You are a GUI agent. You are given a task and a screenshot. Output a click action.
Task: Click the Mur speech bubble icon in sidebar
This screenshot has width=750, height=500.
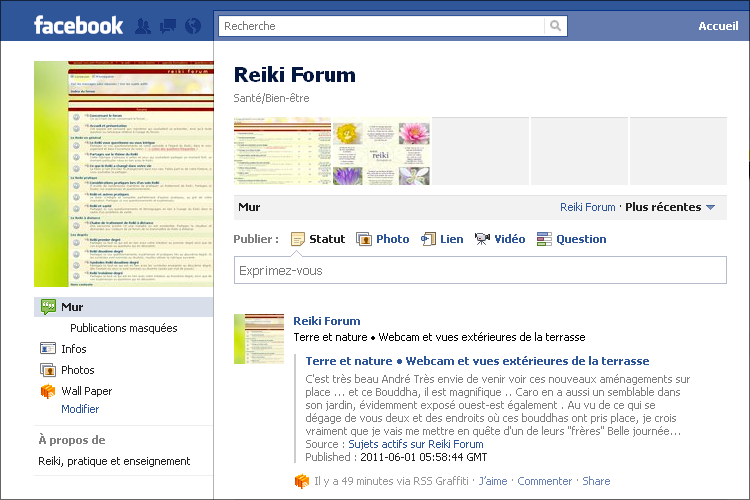(48, 307)
